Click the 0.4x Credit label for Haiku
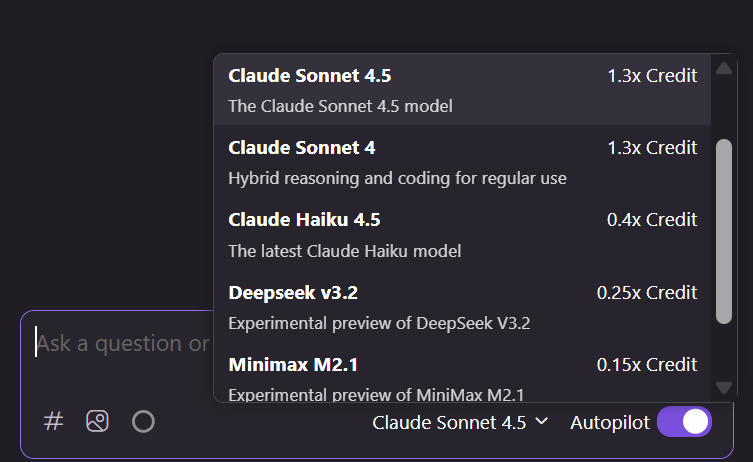753x462 pixels. pos(652,219)
